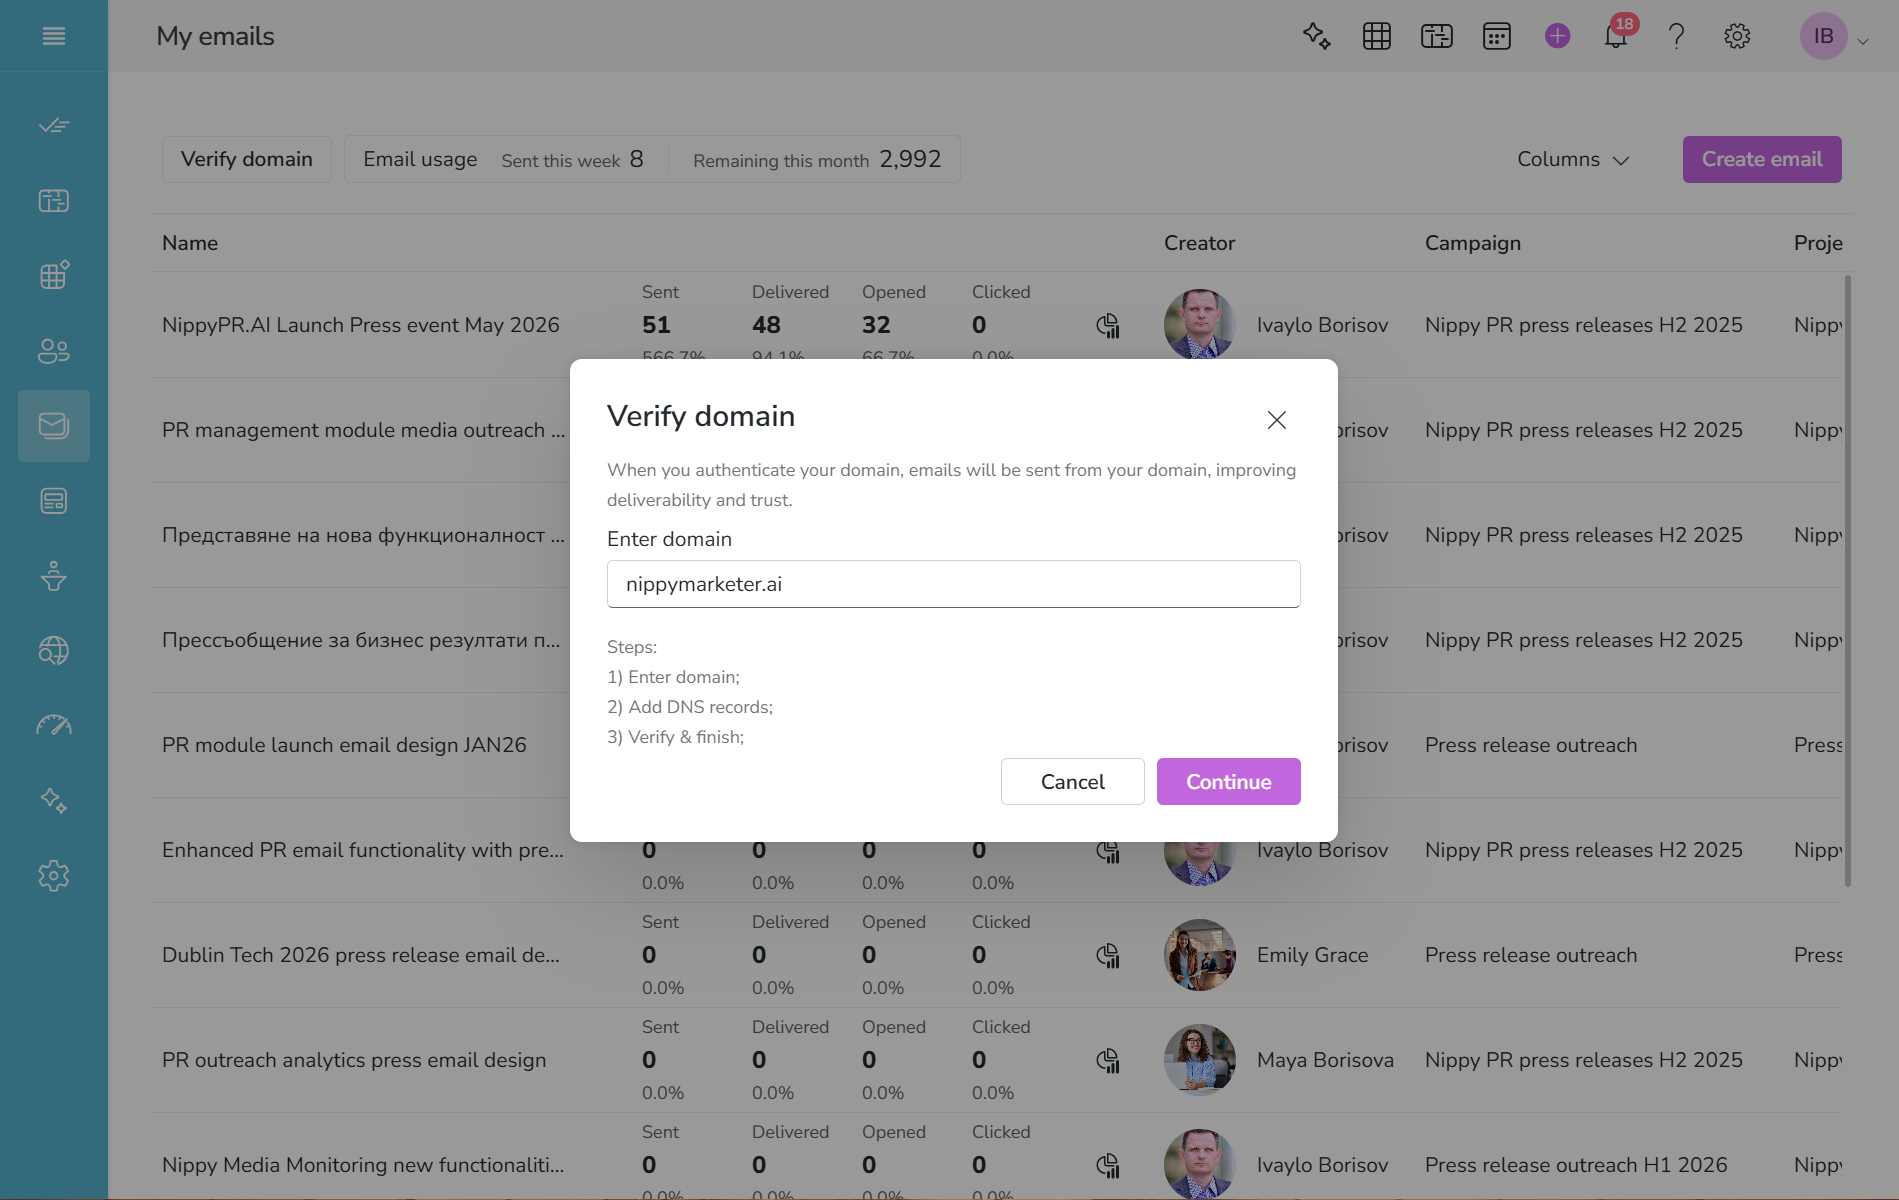Open Nippy Media Monitoring new functionalities email
This screenshot has height=1200, width=1899.
coord(363,1165)
